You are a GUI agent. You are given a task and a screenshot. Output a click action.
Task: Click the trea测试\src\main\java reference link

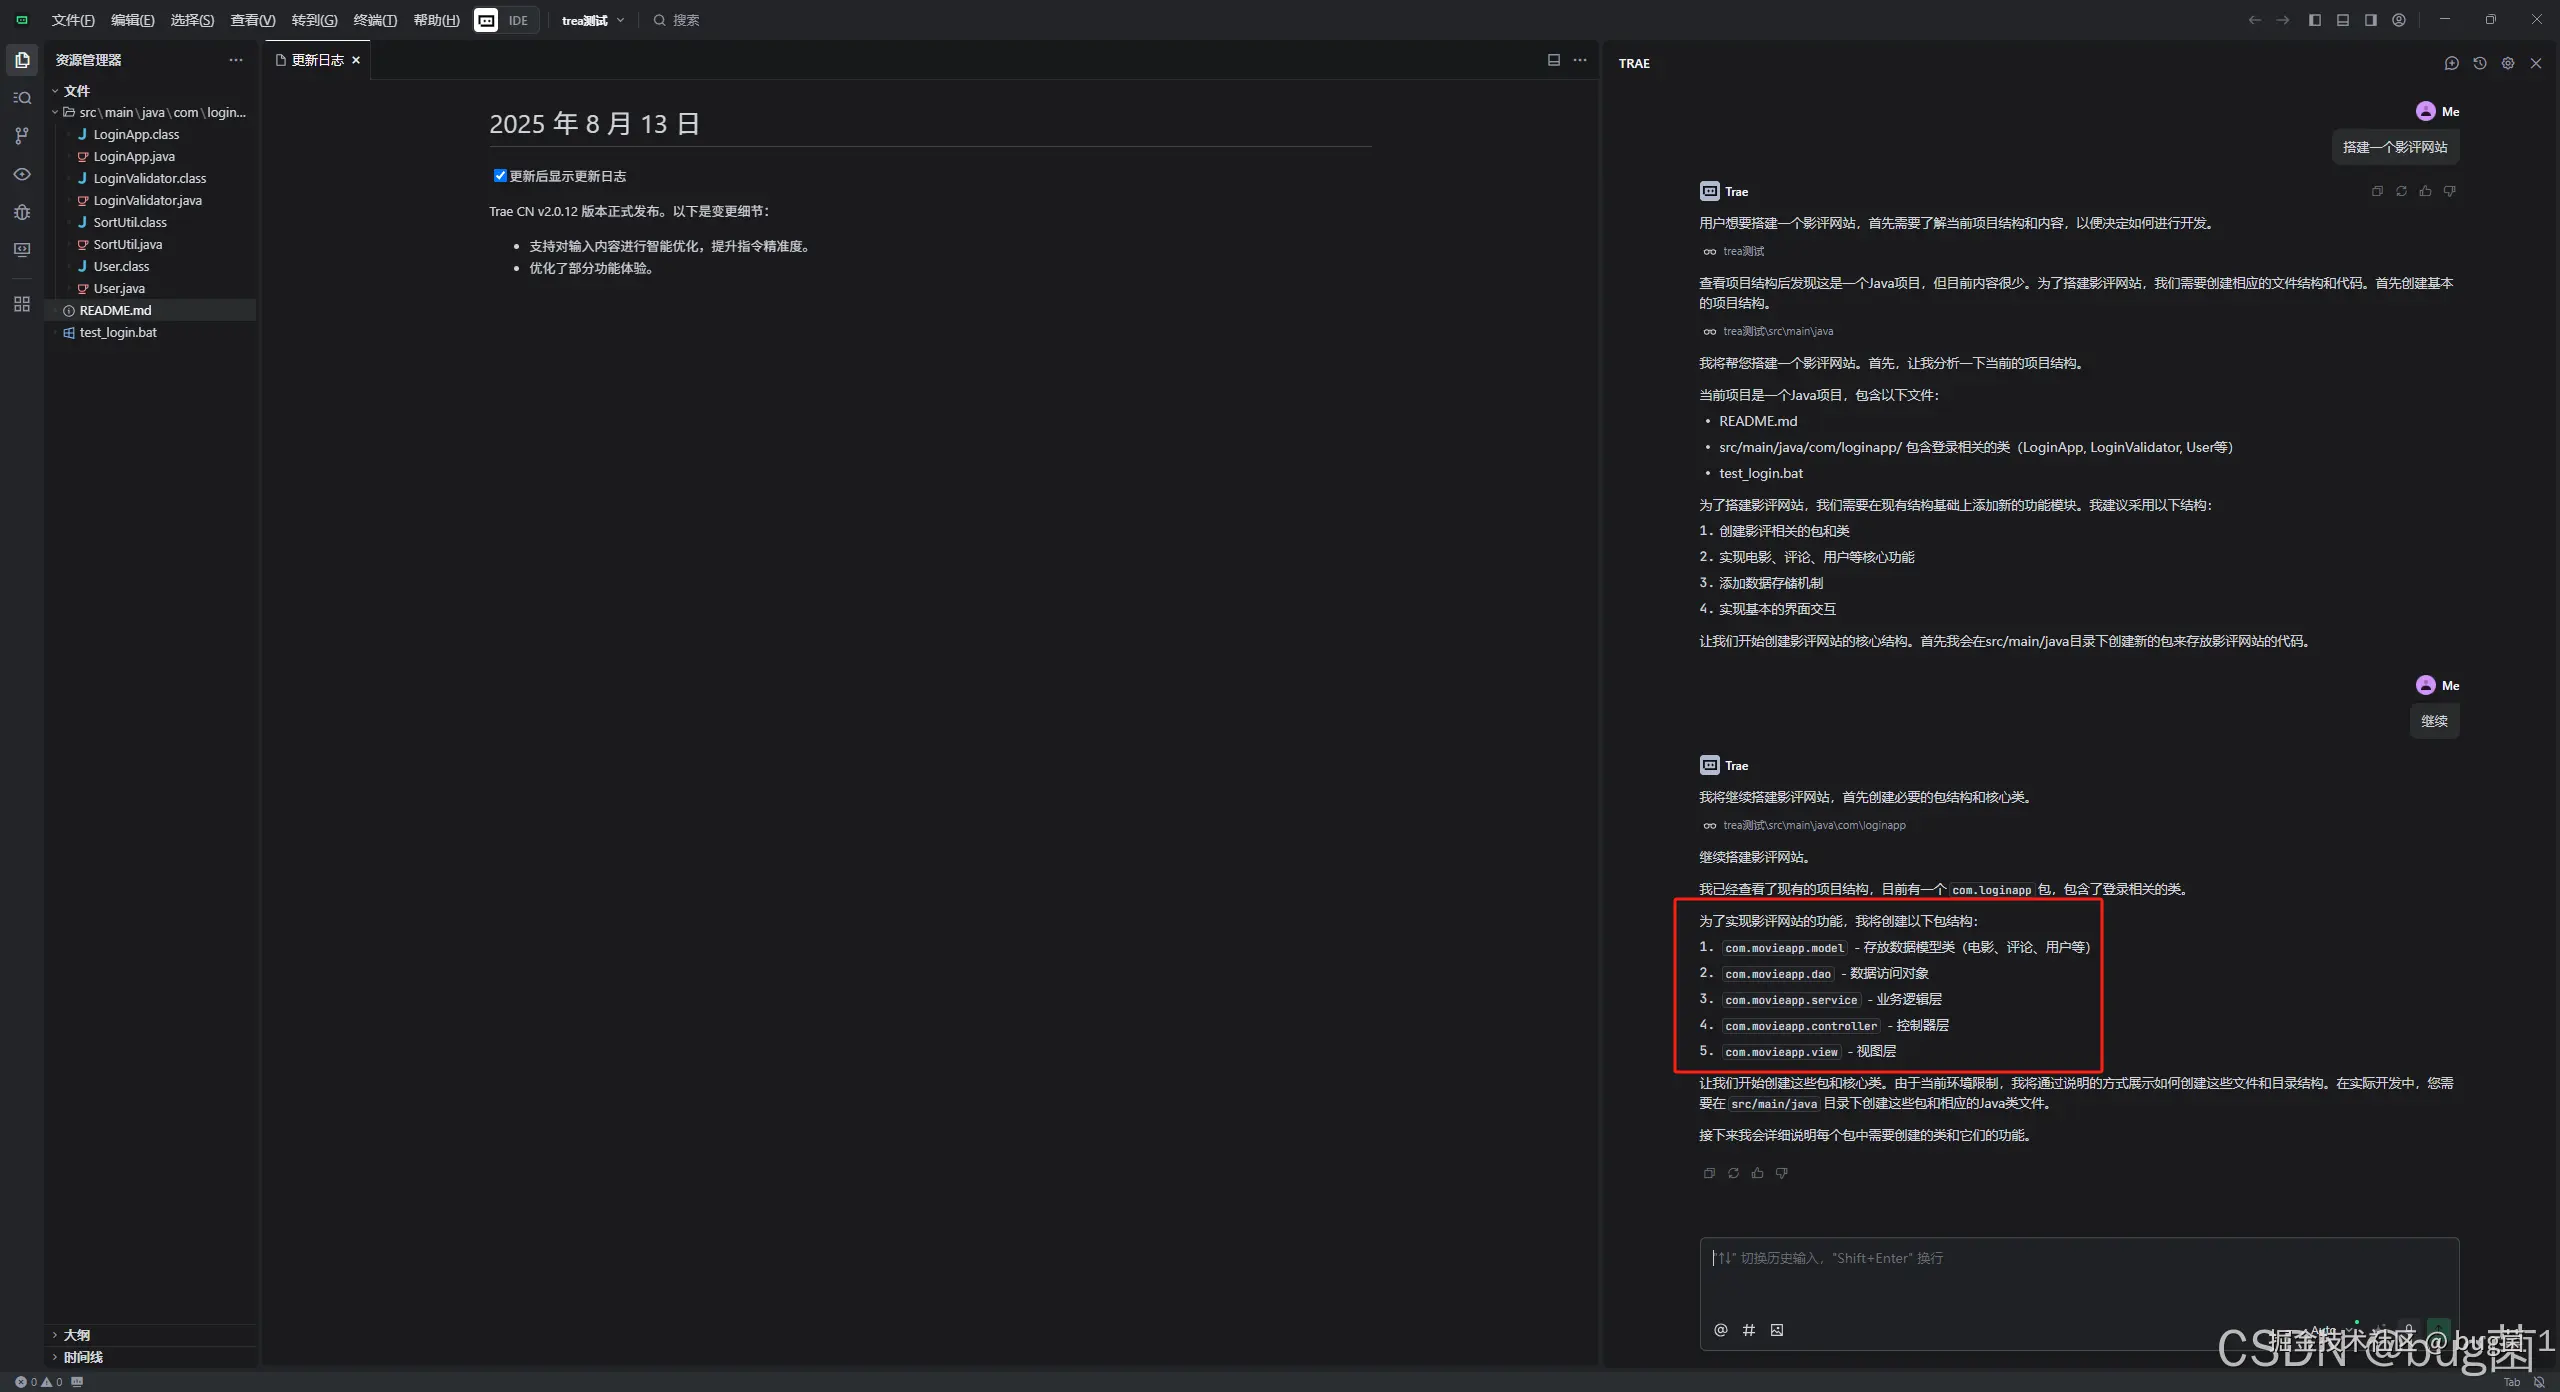point(1777,331)
